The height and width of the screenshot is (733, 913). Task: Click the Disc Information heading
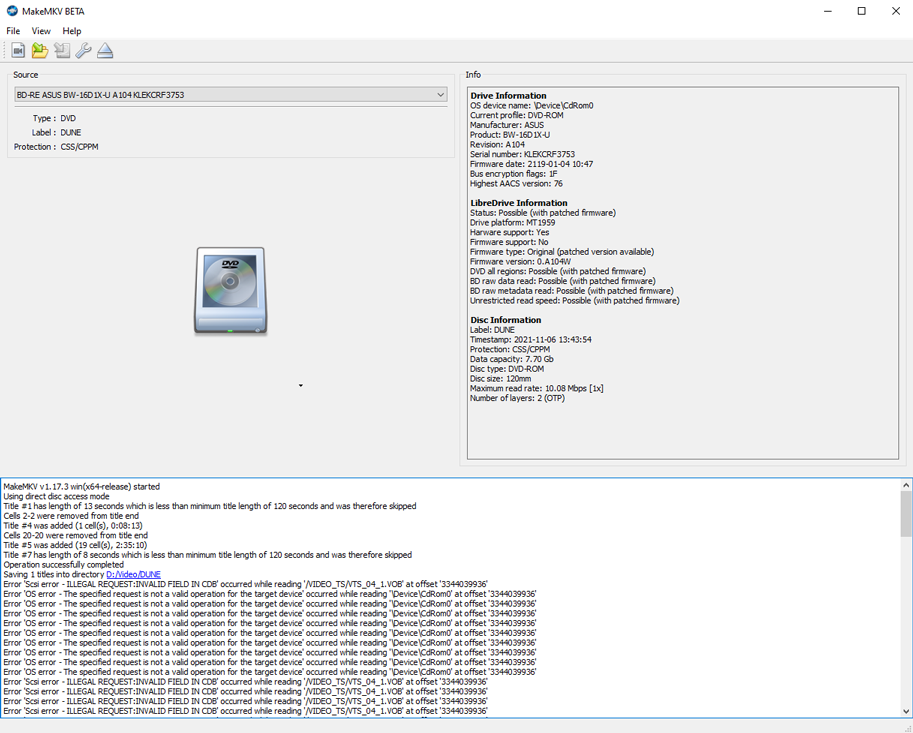coord(505,320)
